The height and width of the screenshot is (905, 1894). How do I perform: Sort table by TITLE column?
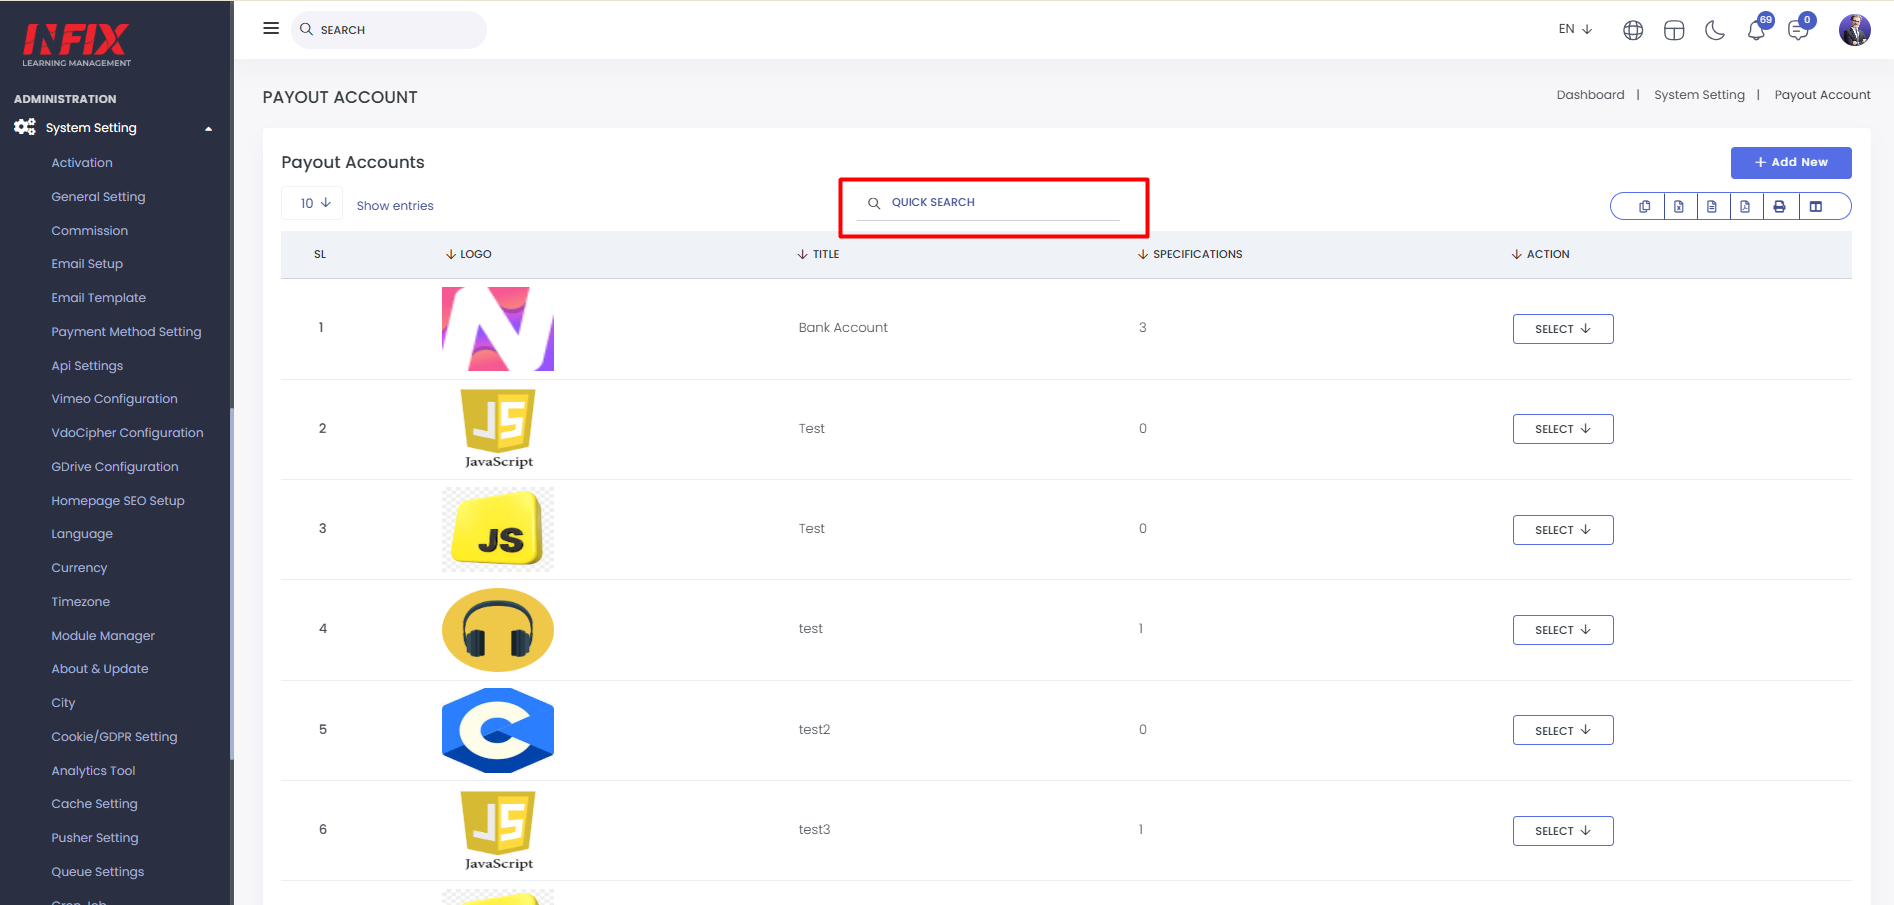[818, 254]
